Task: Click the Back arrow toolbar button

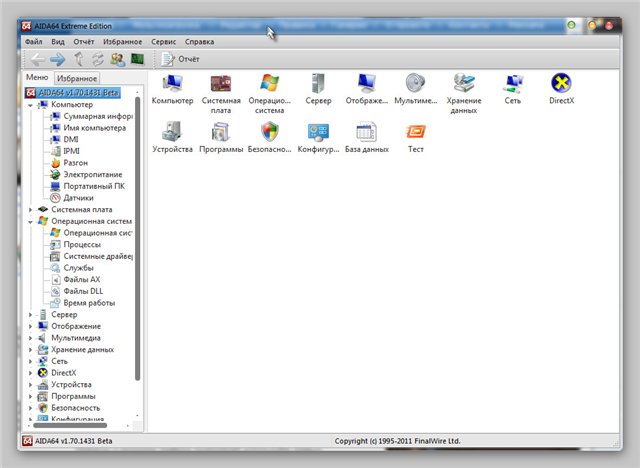Action: point(38,60)
